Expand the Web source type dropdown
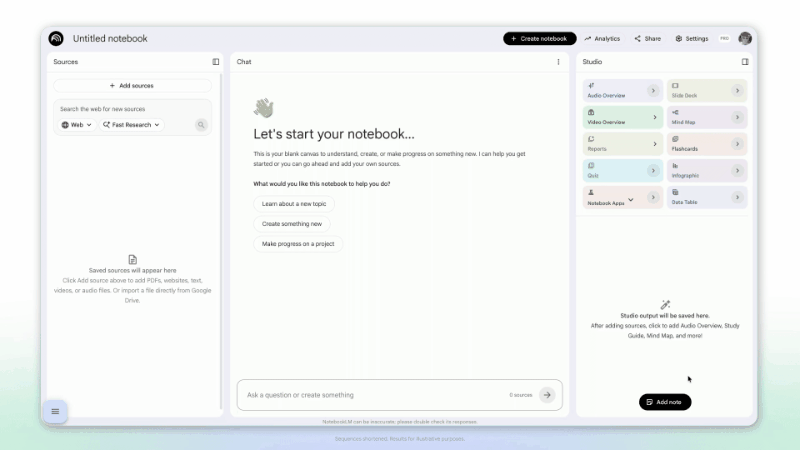Image resolution: width=800 pixels, height=450 pixels. pos(77,125)
